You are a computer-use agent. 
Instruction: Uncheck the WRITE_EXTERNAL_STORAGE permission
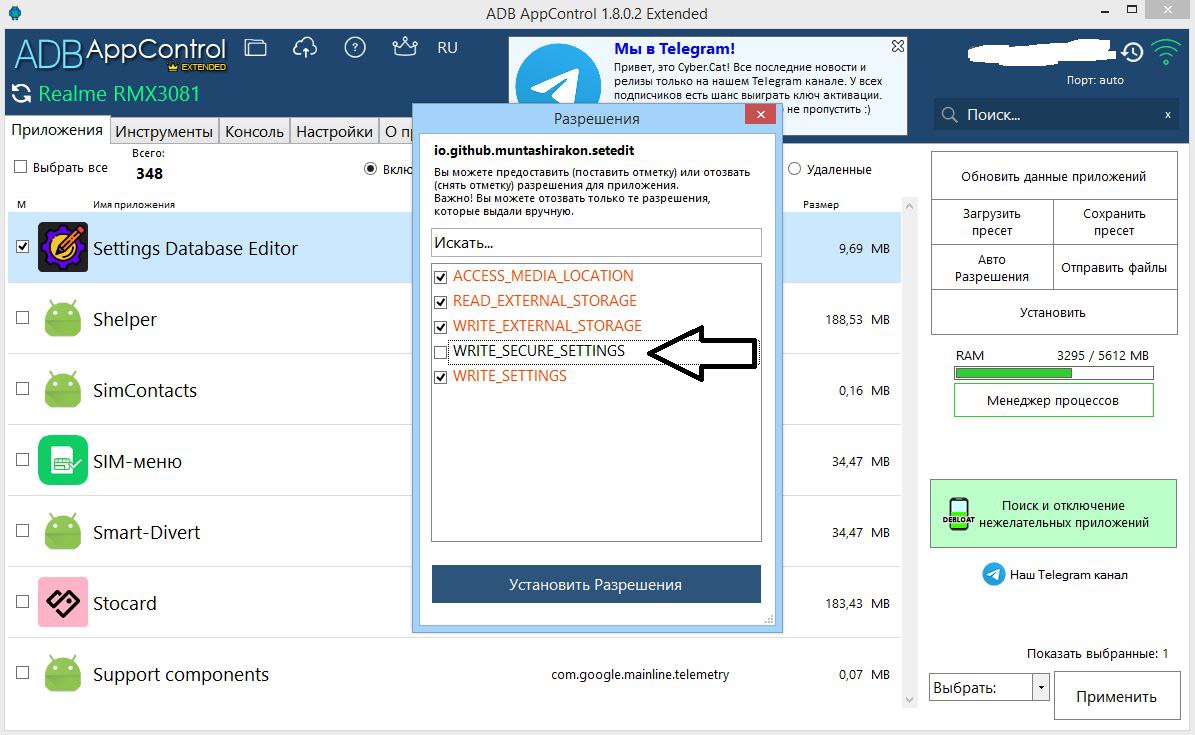pyautogui.click(x=440, y=327)
